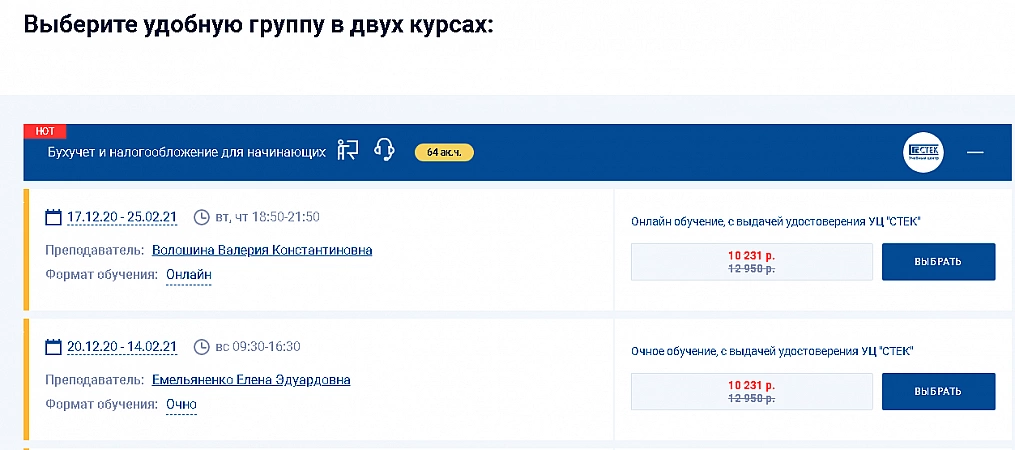Click clock icon beside вс 09:30-16:30
1015x450 pixels.
(200, 347)
